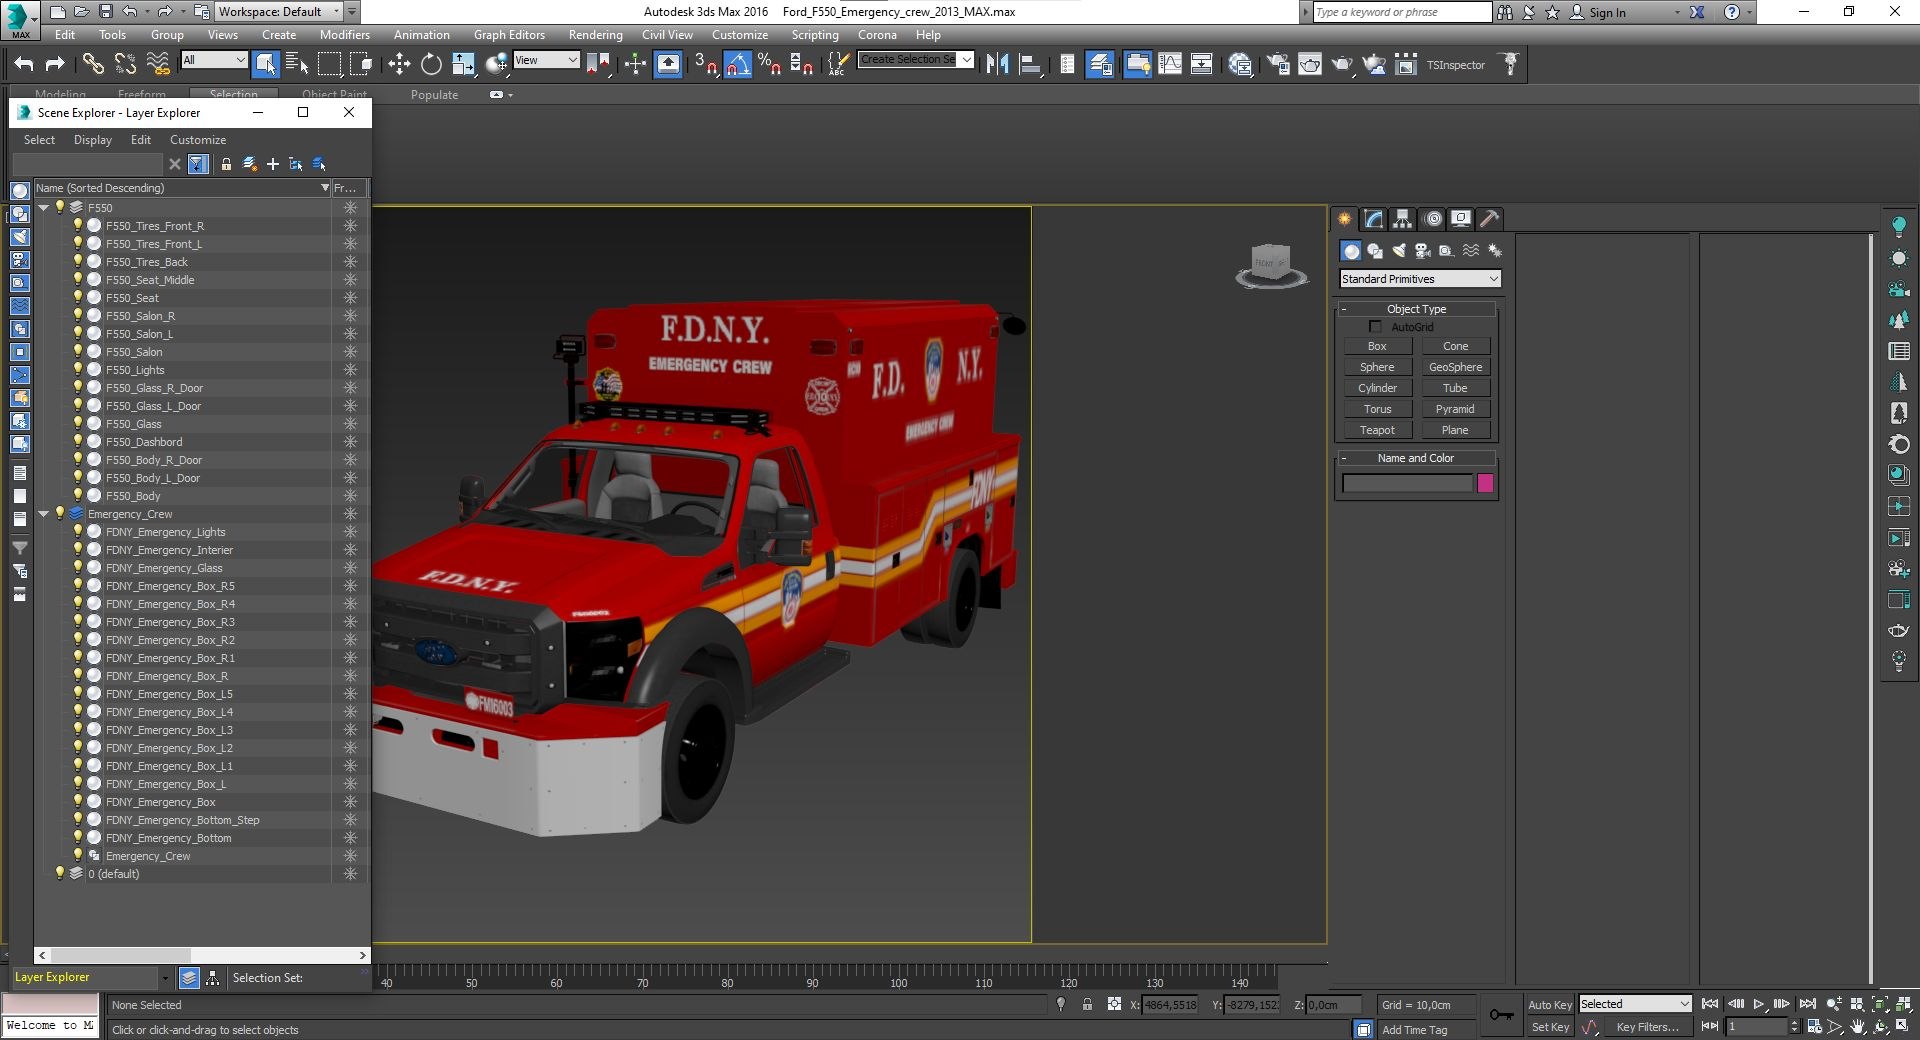Select the Rotate tool in main toolbar
Screen dimensions: 1920x1040
click(431, 65)
